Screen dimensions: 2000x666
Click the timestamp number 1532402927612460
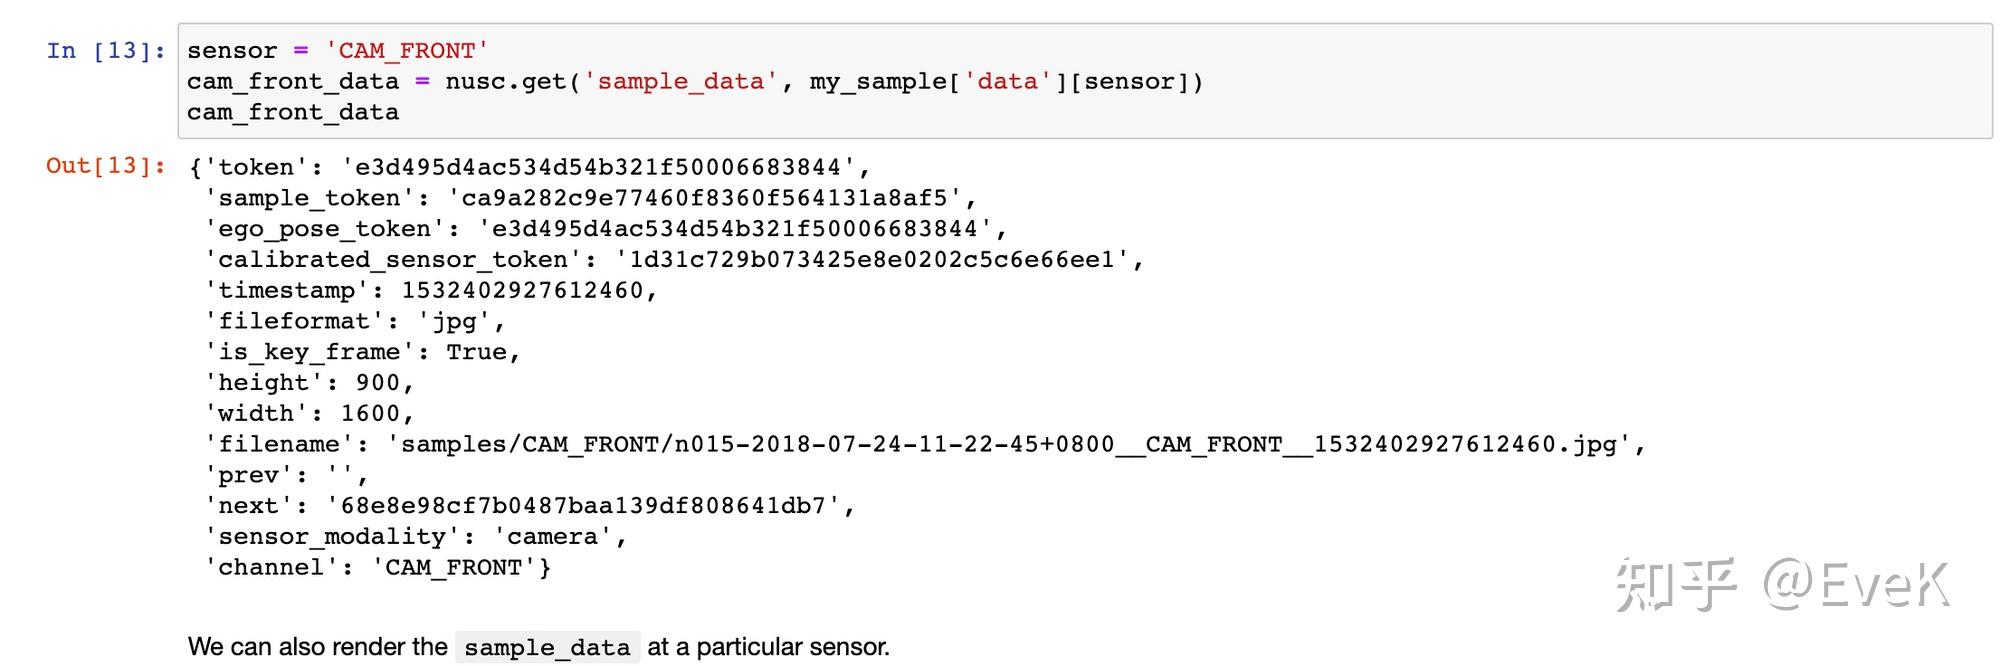point(522,291)
